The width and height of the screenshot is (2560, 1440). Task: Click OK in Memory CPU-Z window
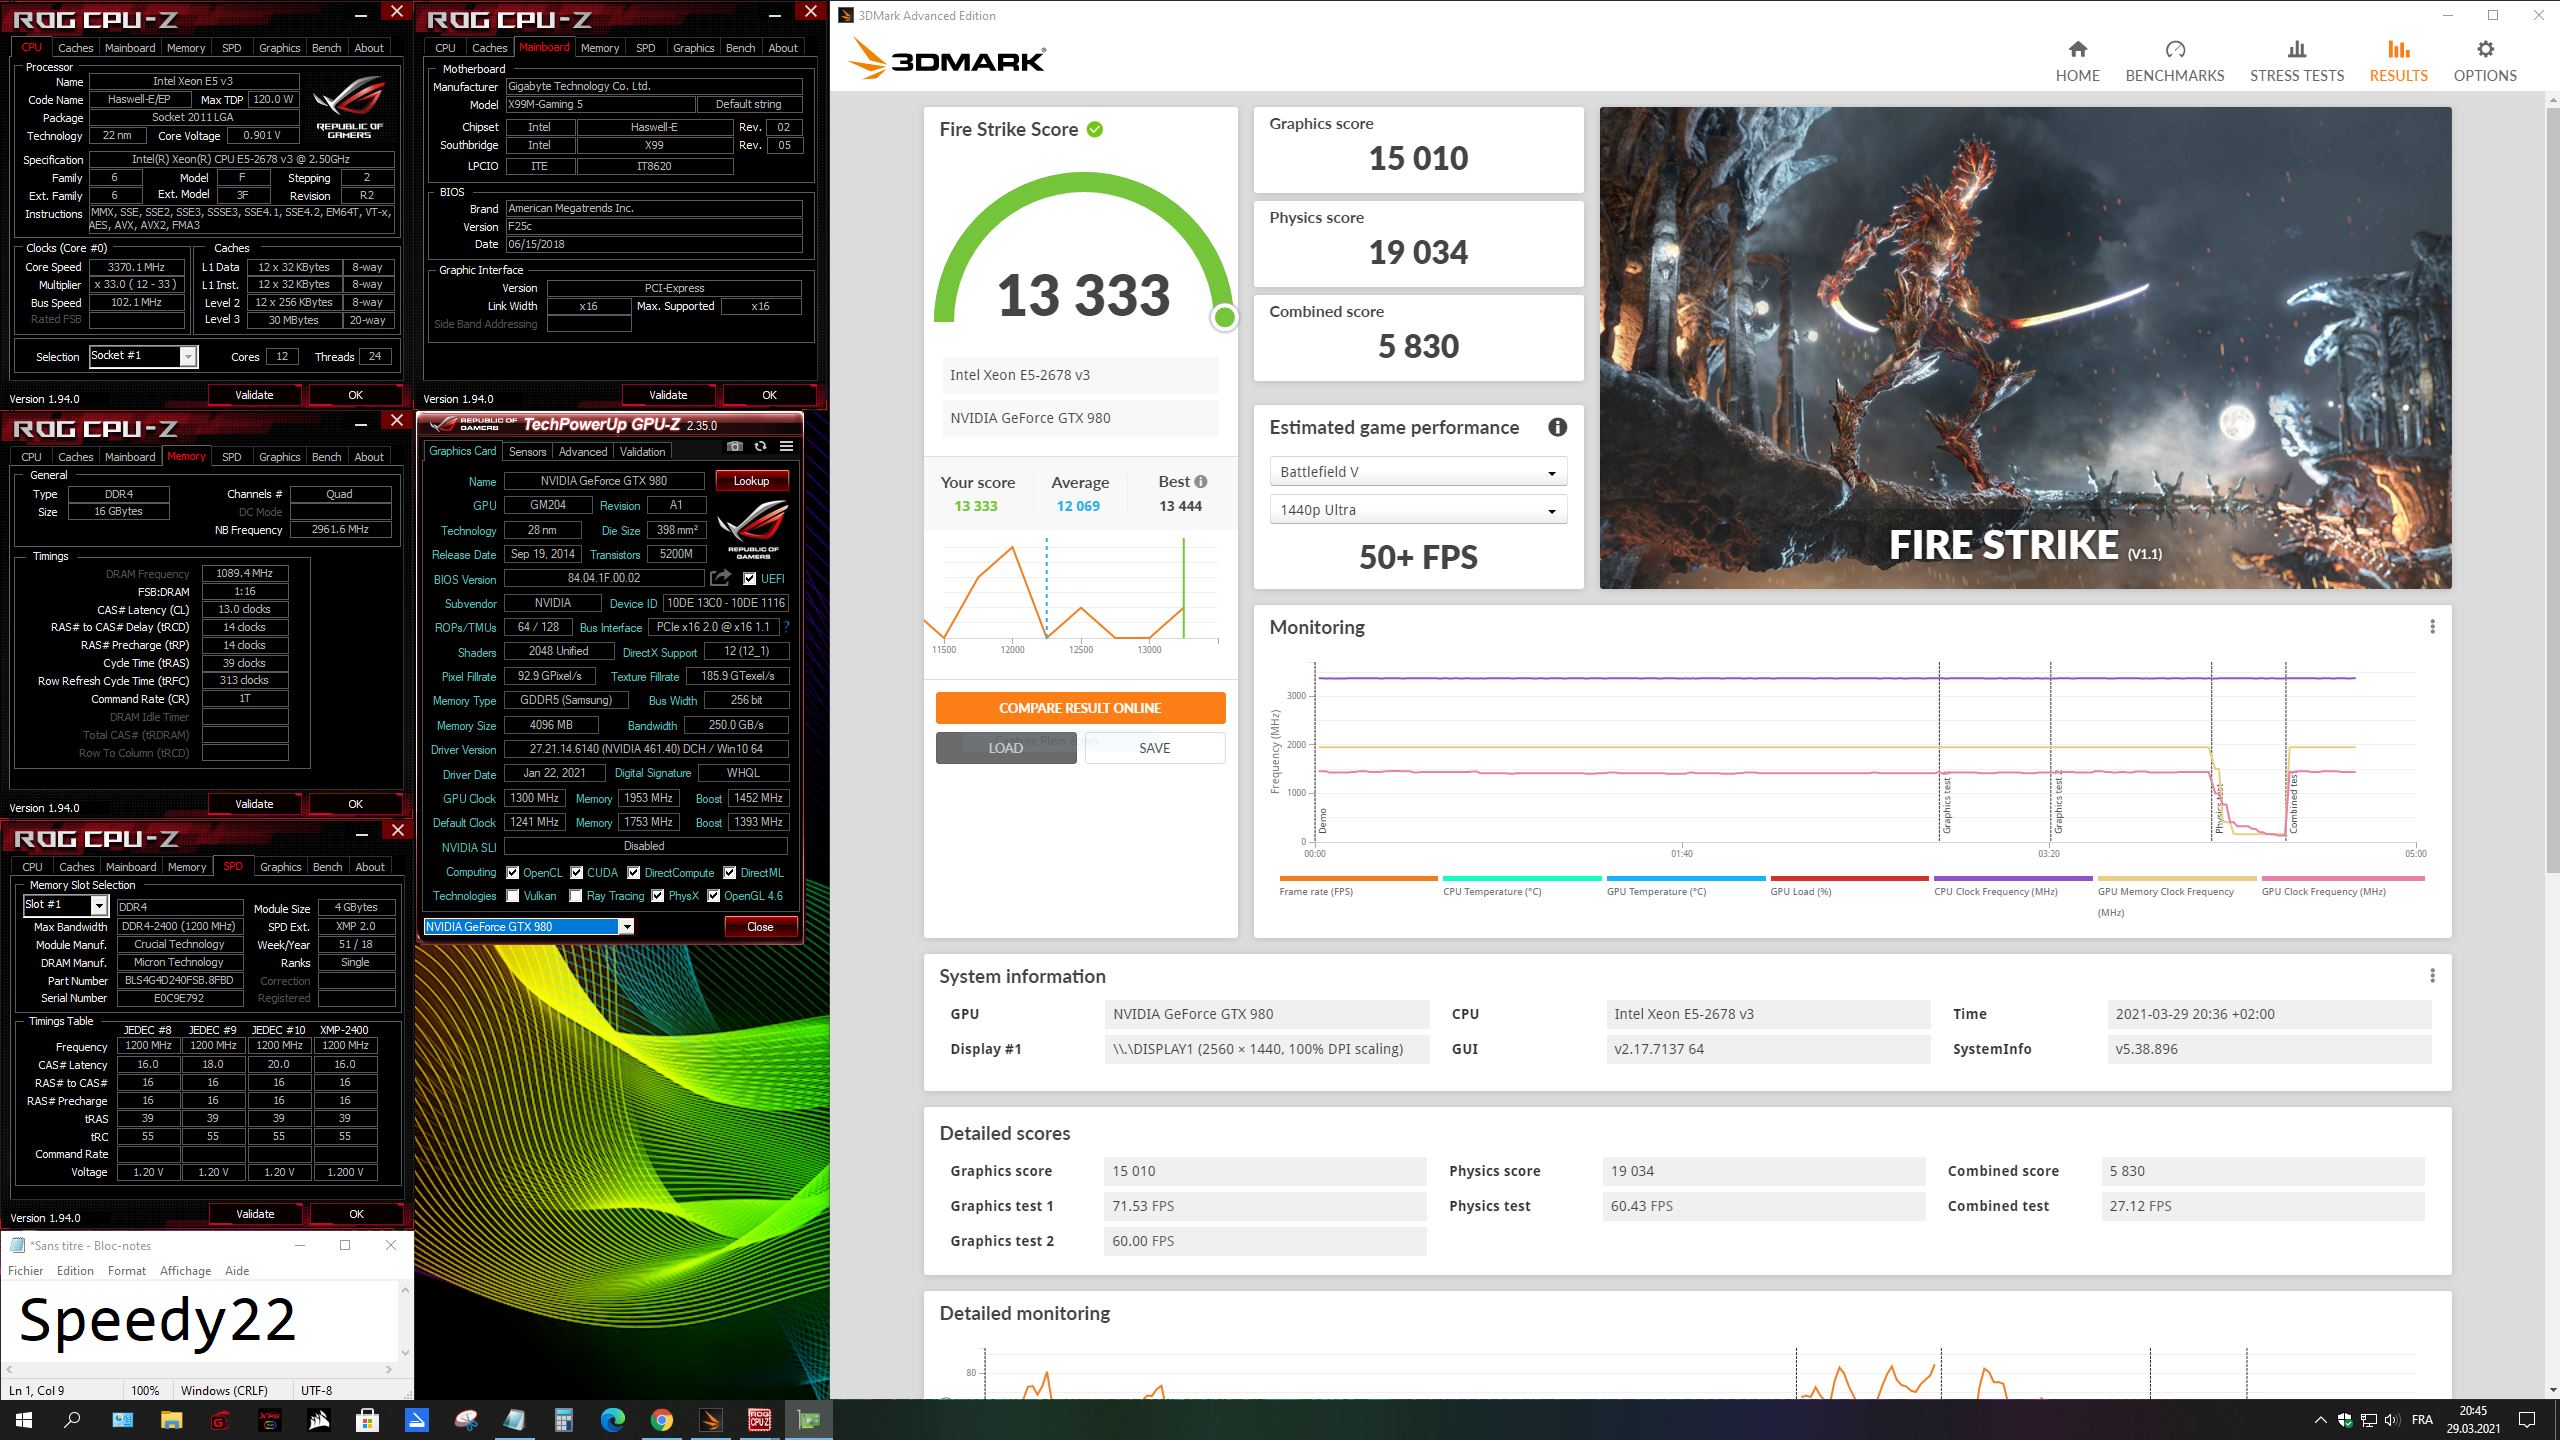pos(355,804)
